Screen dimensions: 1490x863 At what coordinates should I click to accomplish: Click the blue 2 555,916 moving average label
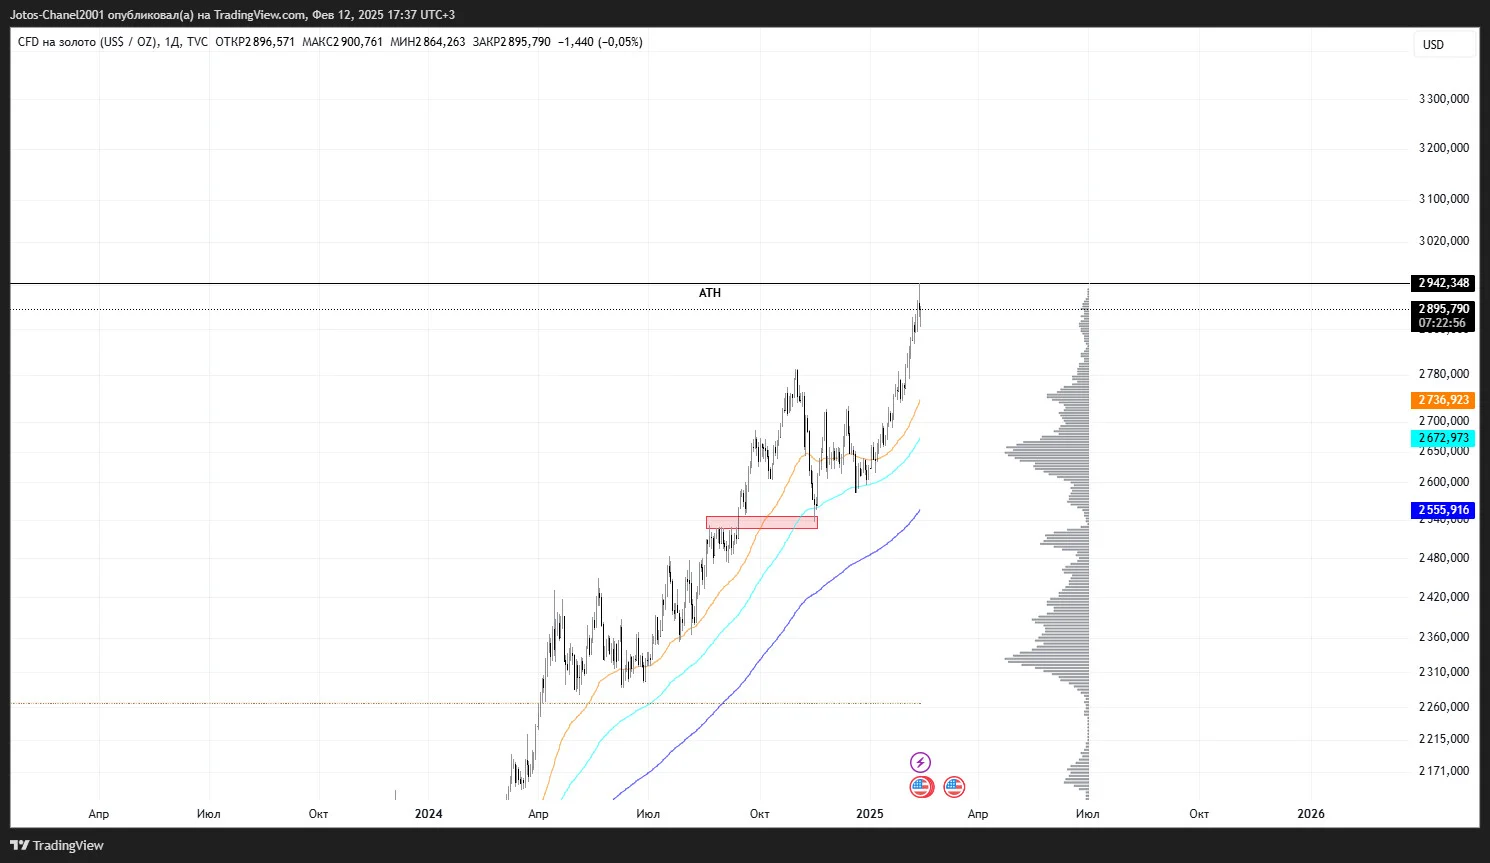point(1444,510)
